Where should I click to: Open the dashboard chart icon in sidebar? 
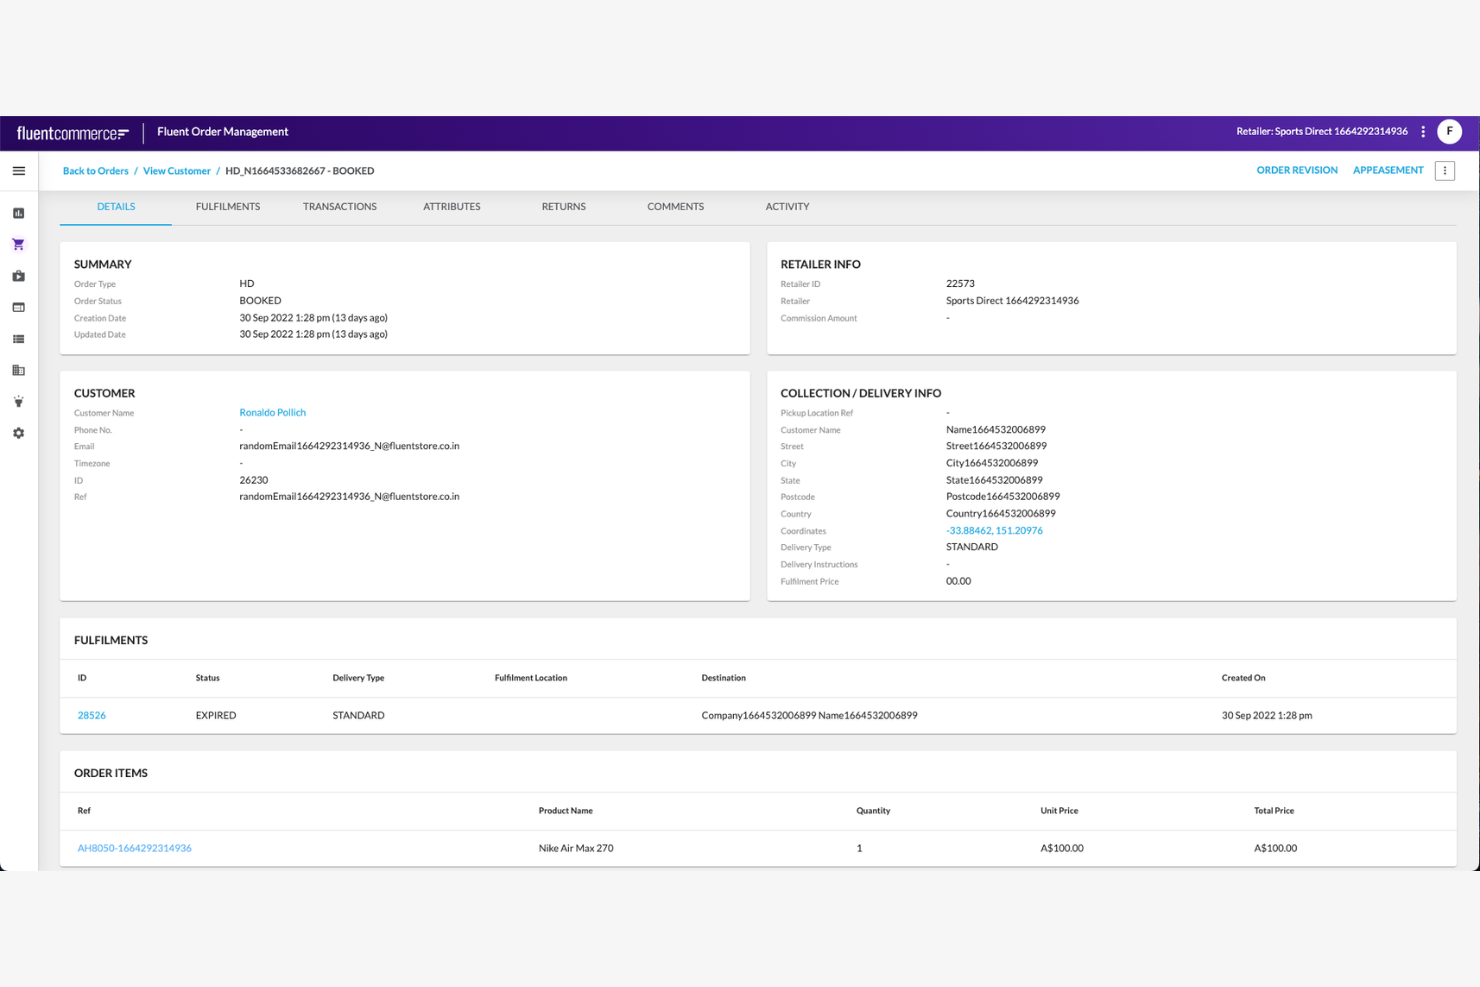coord(18,213)
